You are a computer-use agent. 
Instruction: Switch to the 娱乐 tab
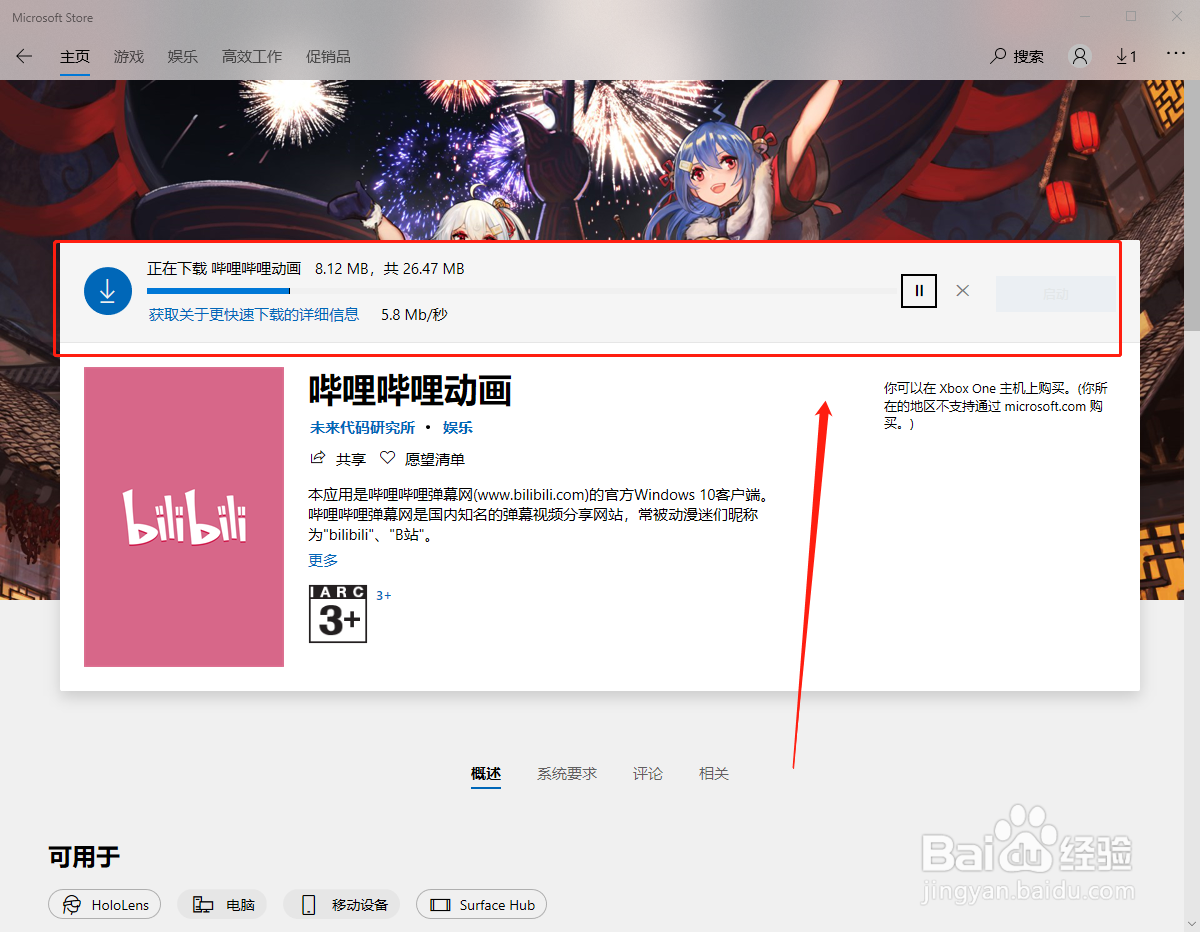(x=183, y=57)
